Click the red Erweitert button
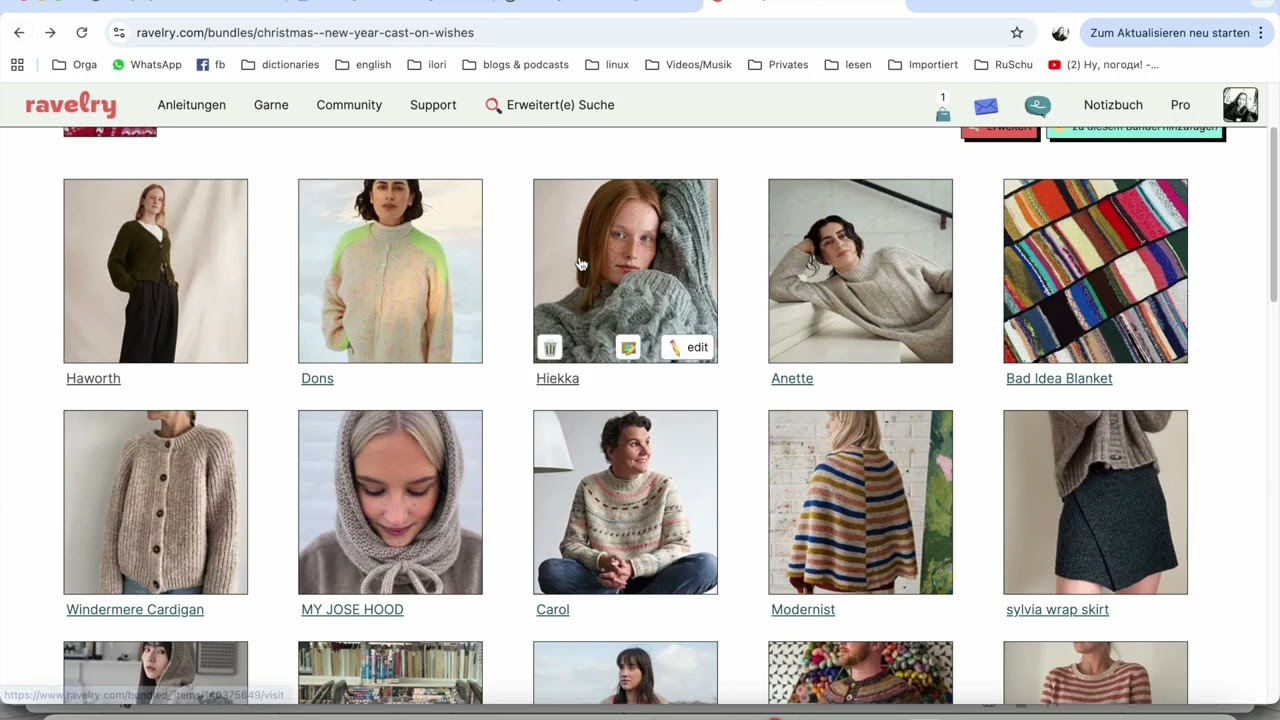Viewport: 1280px width, 720px height. coord(1001,132)
